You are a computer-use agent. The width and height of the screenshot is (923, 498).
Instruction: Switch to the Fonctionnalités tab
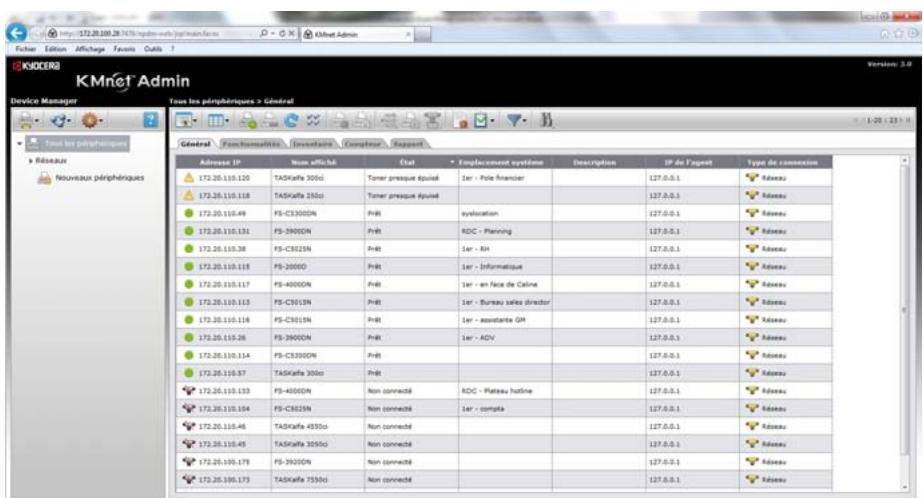point(251,144)
